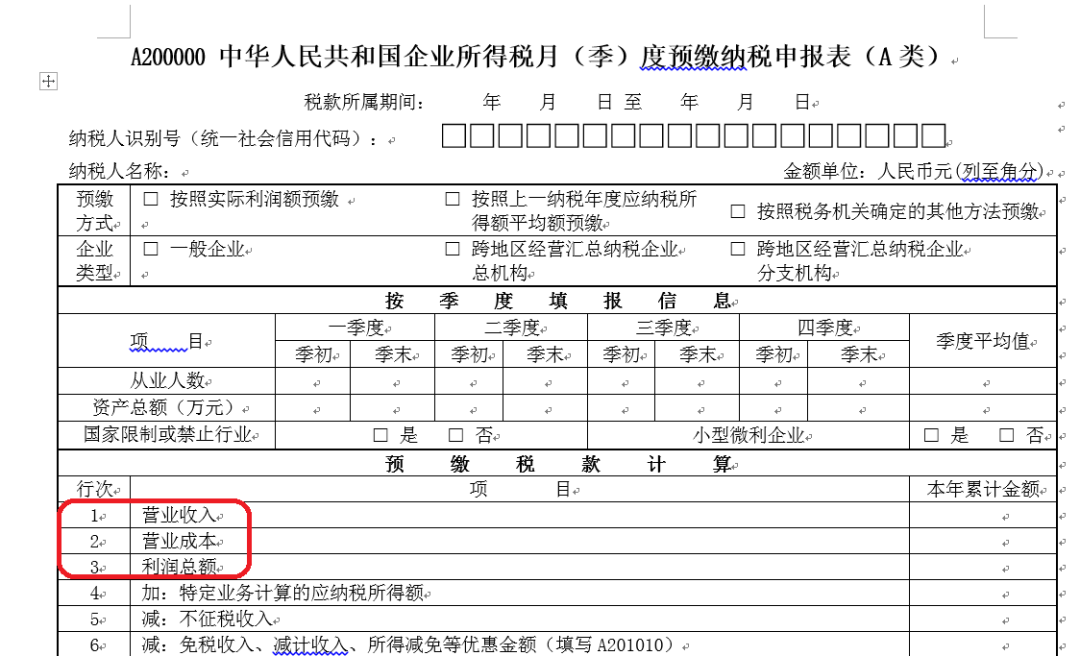Click the 四季度 column header
This screenshot has height=656, width=1080.
(x=825, y=328)
